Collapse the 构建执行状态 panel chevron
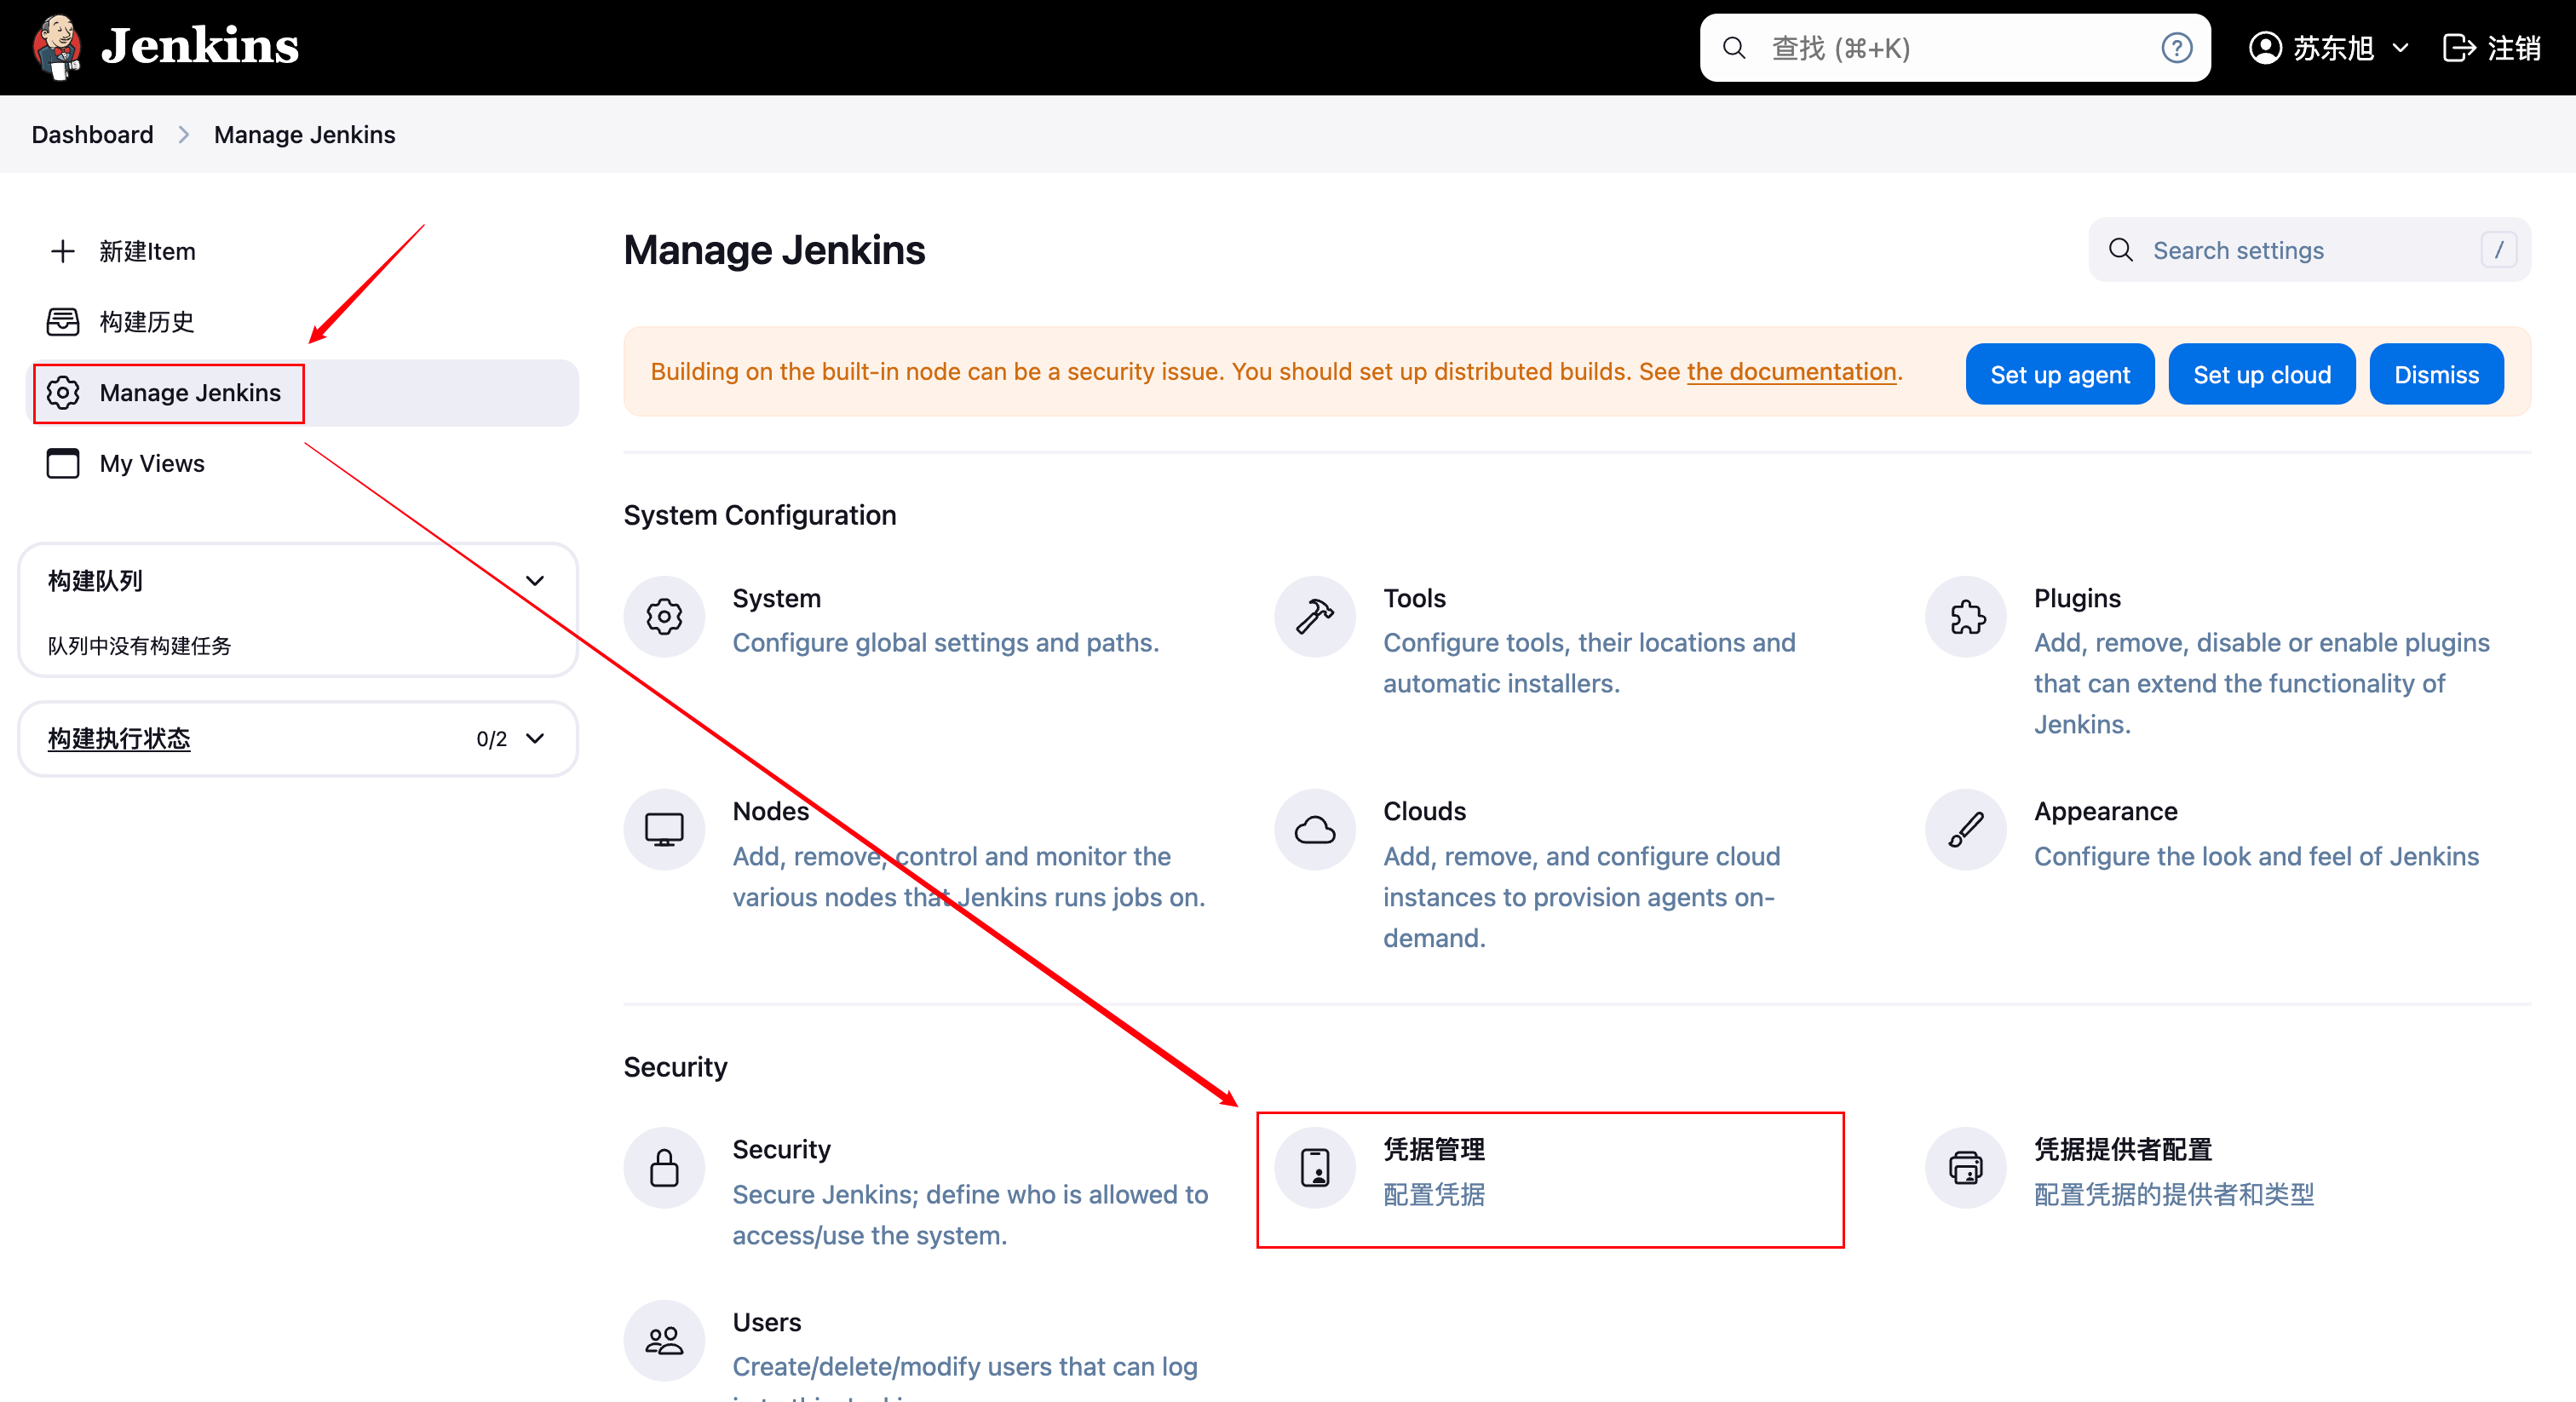This screenshot has height=1402, width=2576. click(x=535, y=739)
